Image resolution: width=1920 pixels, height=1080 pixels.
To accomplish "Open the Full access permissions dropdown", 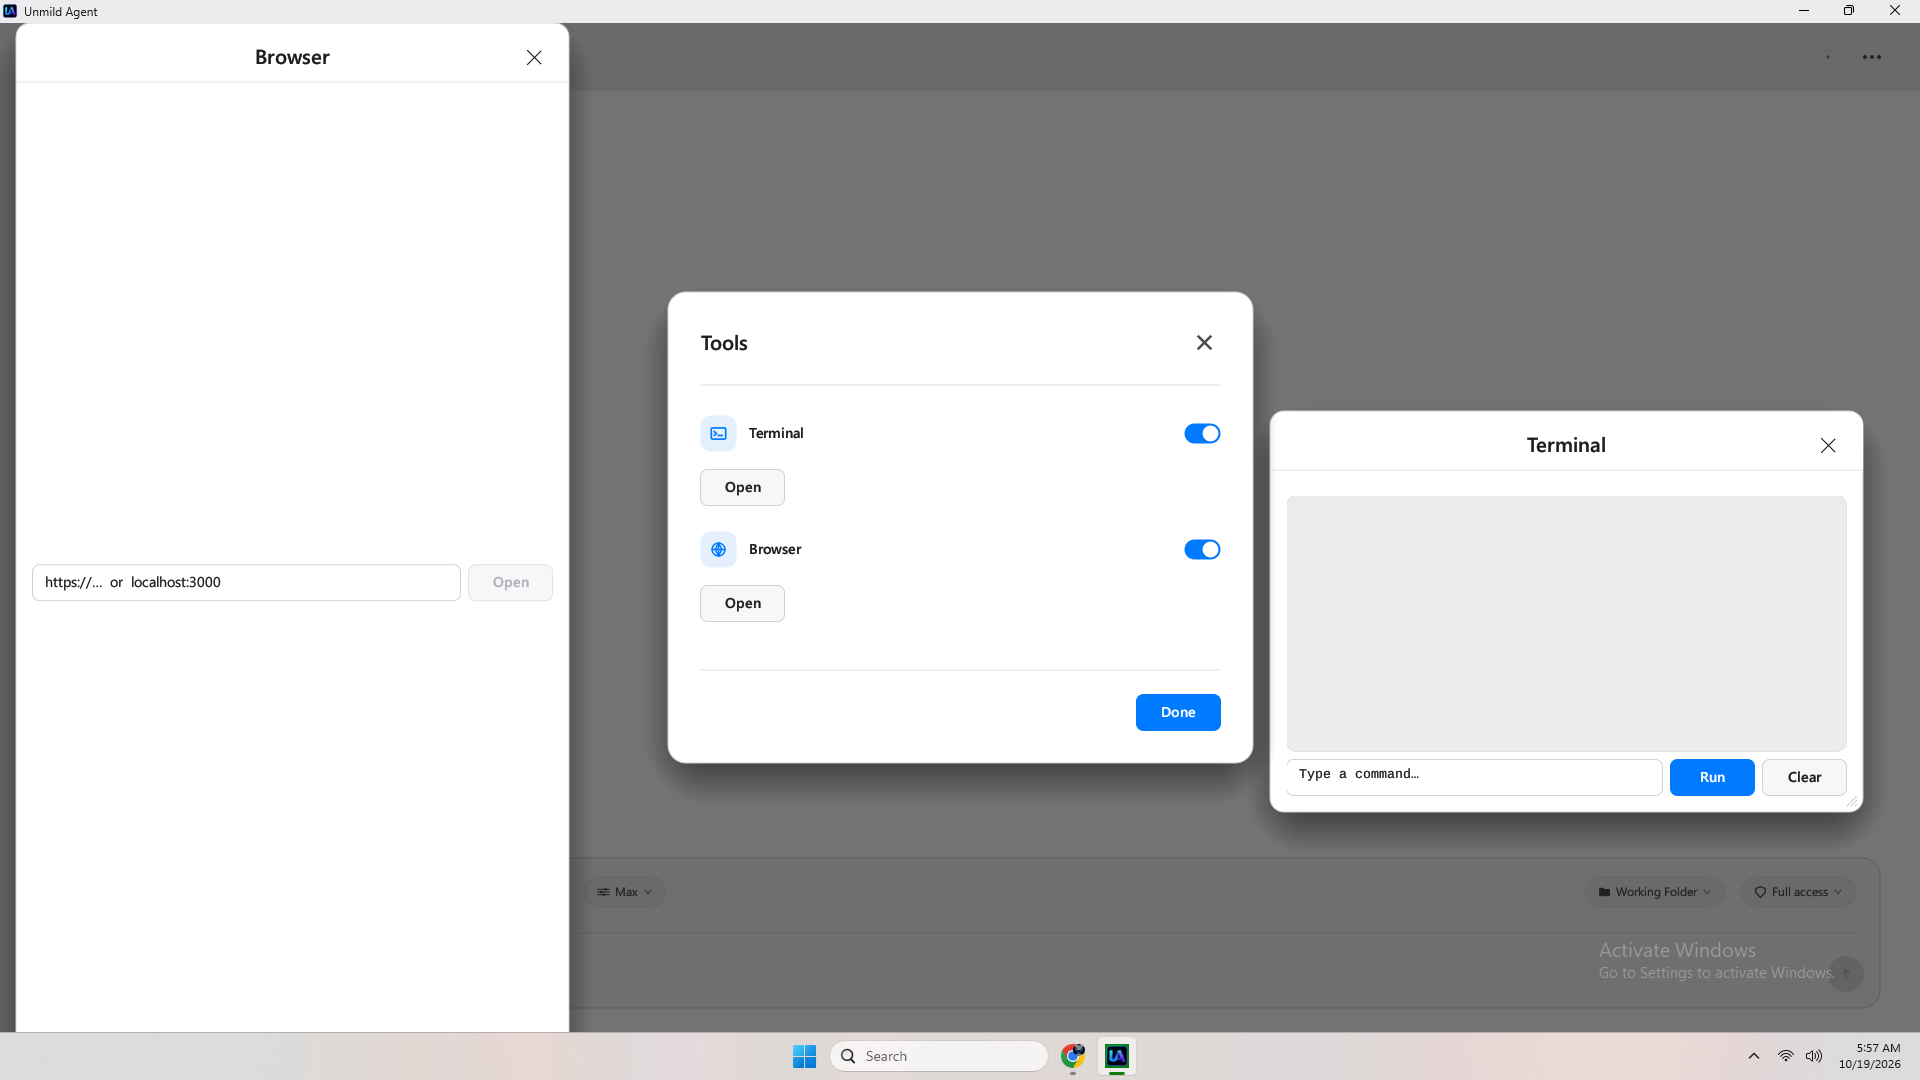I will click(1798, 892).
